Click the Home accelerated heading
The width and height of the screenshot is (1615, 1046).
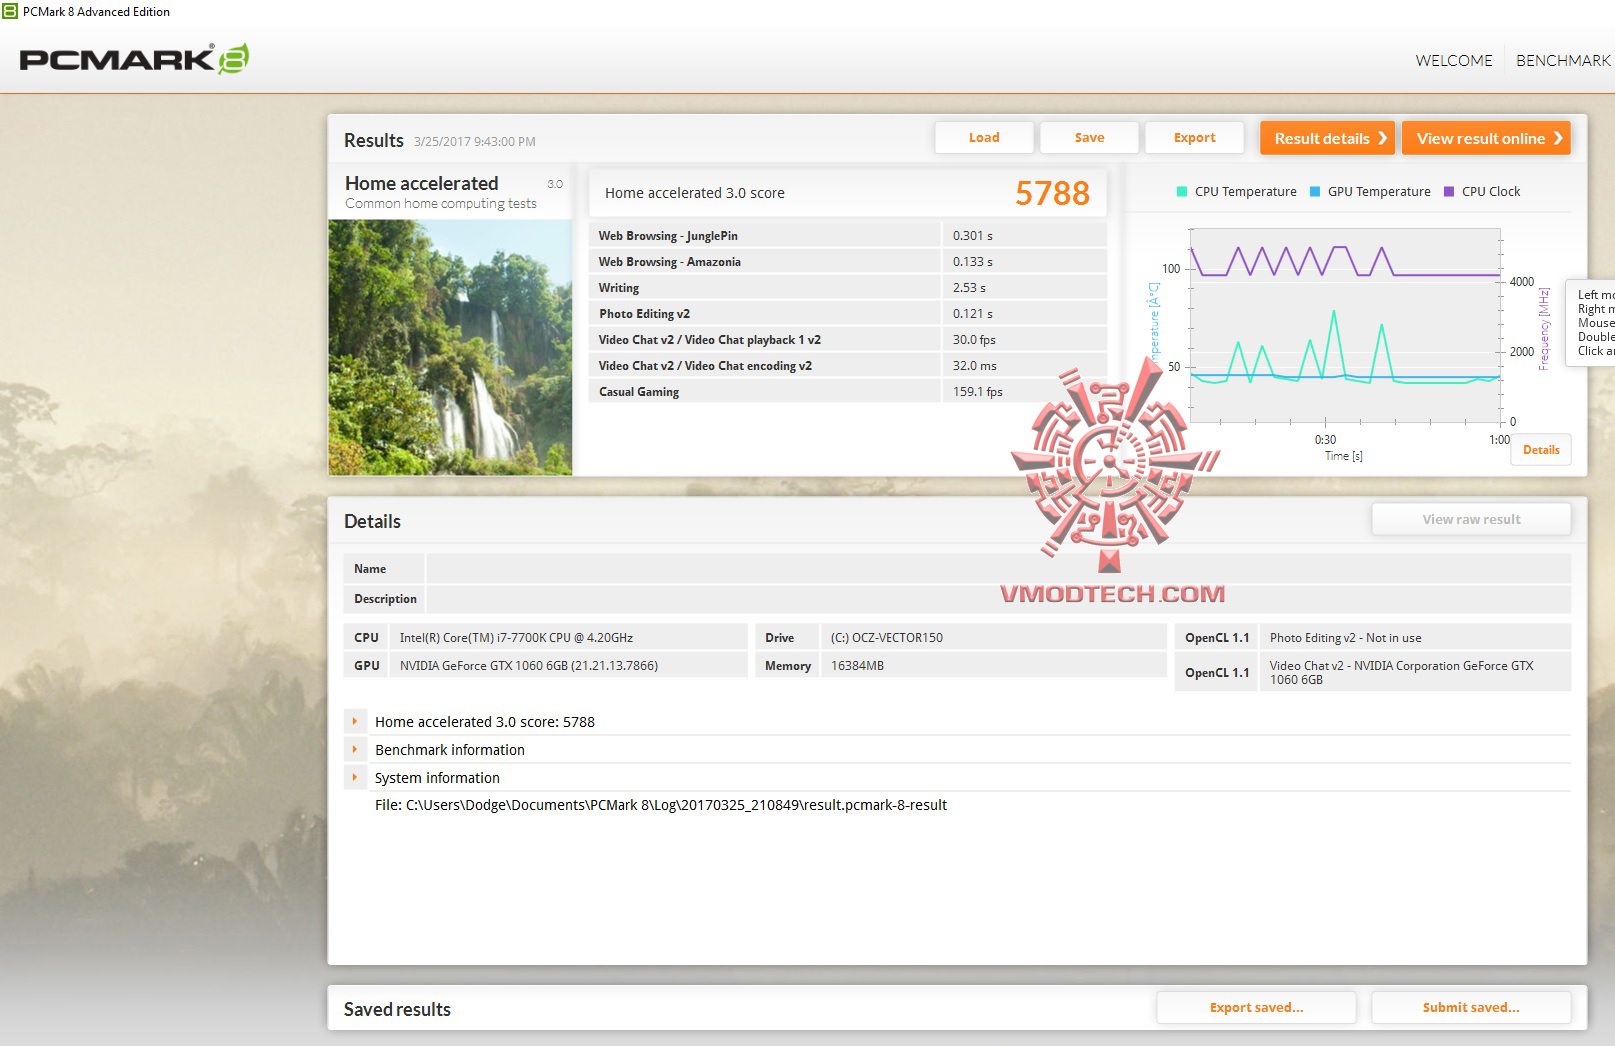click(x=421, y=183)
